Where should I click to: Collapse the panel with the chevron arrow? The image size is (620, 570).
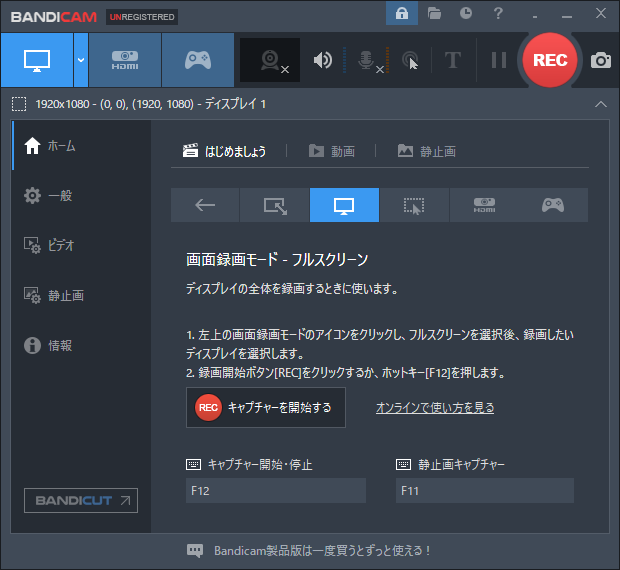point(601,104)
